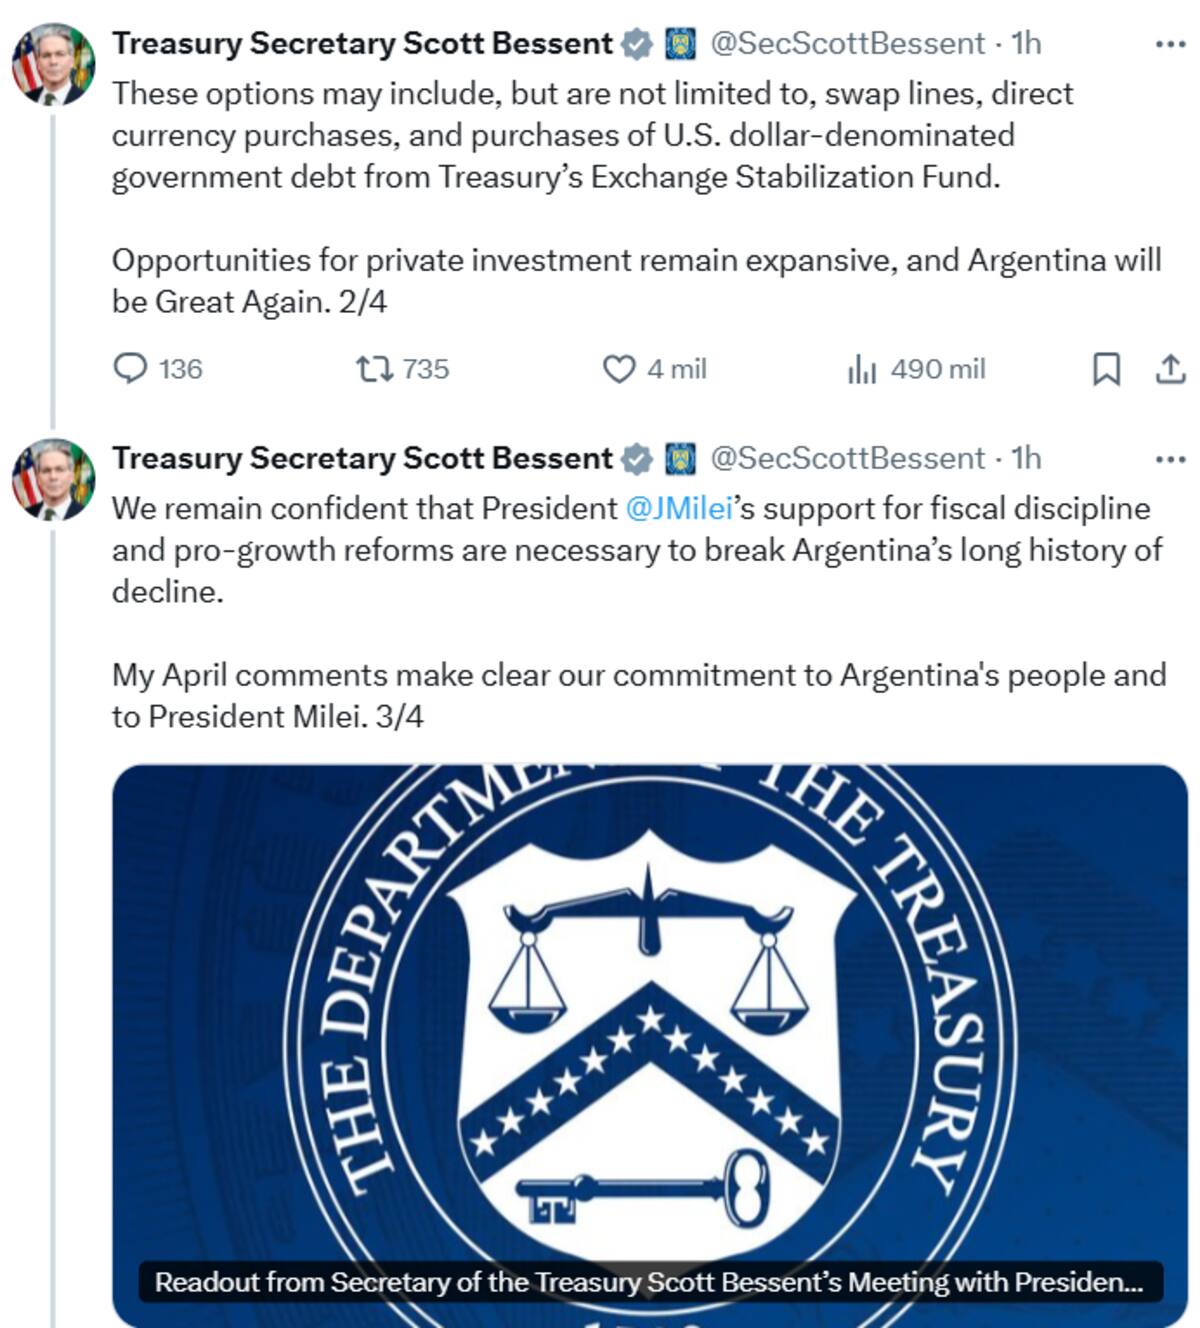The height and width of the screenshot is (1328, 1200).
Task: Open more options for 3/4 tweet
Action: 1170,459
